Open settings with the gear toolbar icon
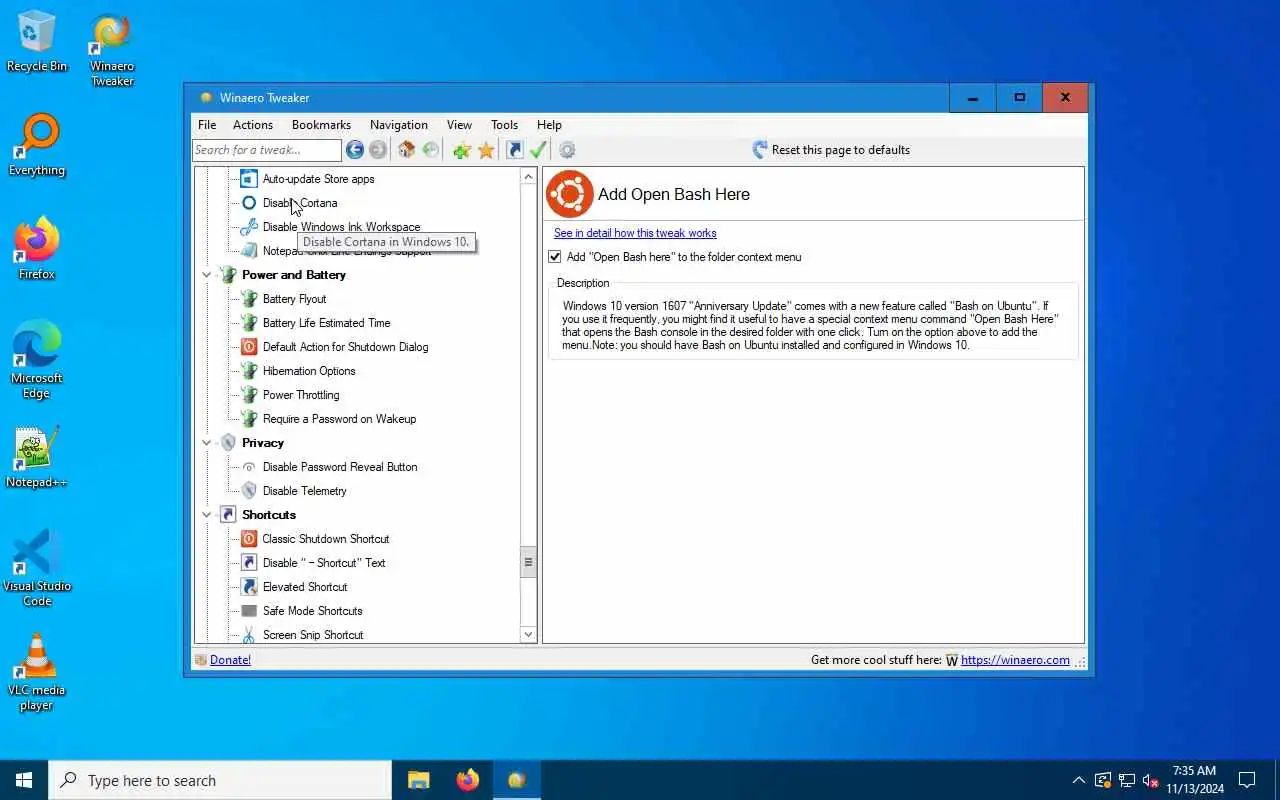The height and width of the screenshot is (800, 1280). click(567, 150)
